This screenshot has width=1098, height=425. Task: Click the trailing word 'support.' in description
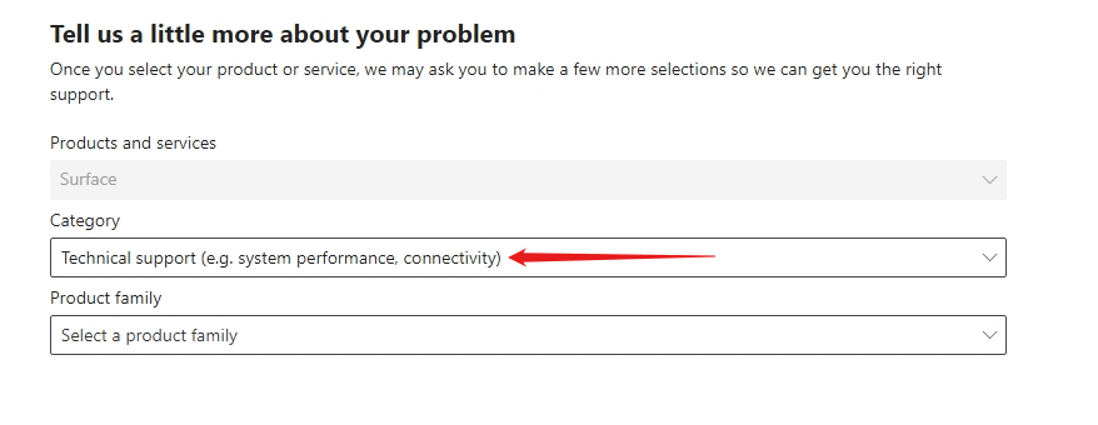[82, 95]
